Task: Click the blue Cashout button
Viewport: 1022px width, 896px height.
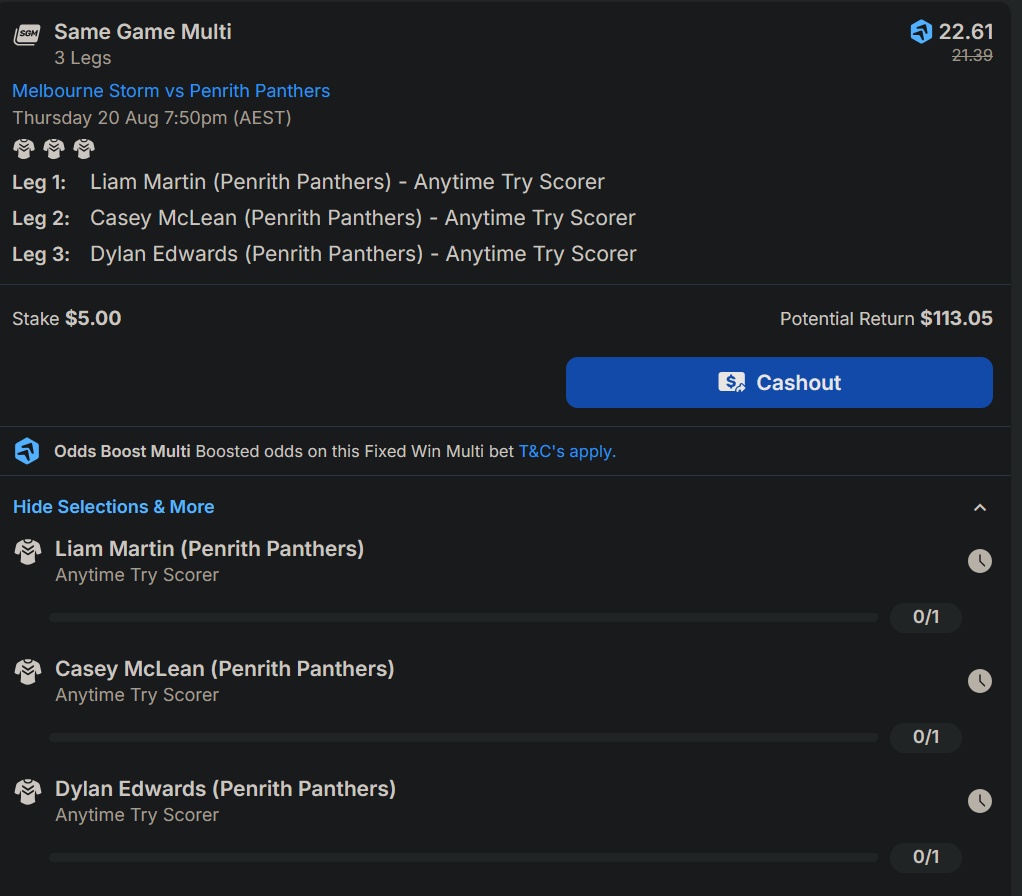Action: pos(779,383)
